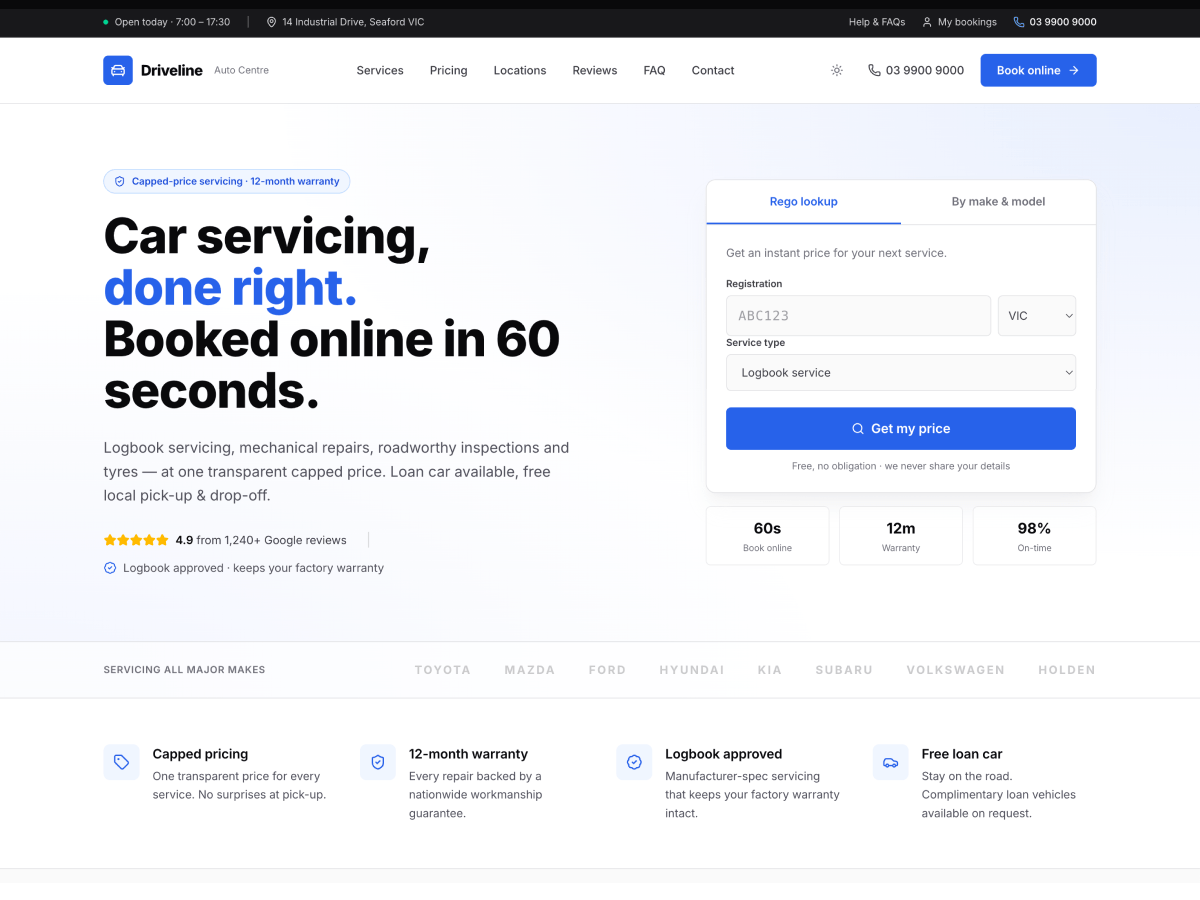
Task: Open the Service type dropdown
Action: [901, 372]
